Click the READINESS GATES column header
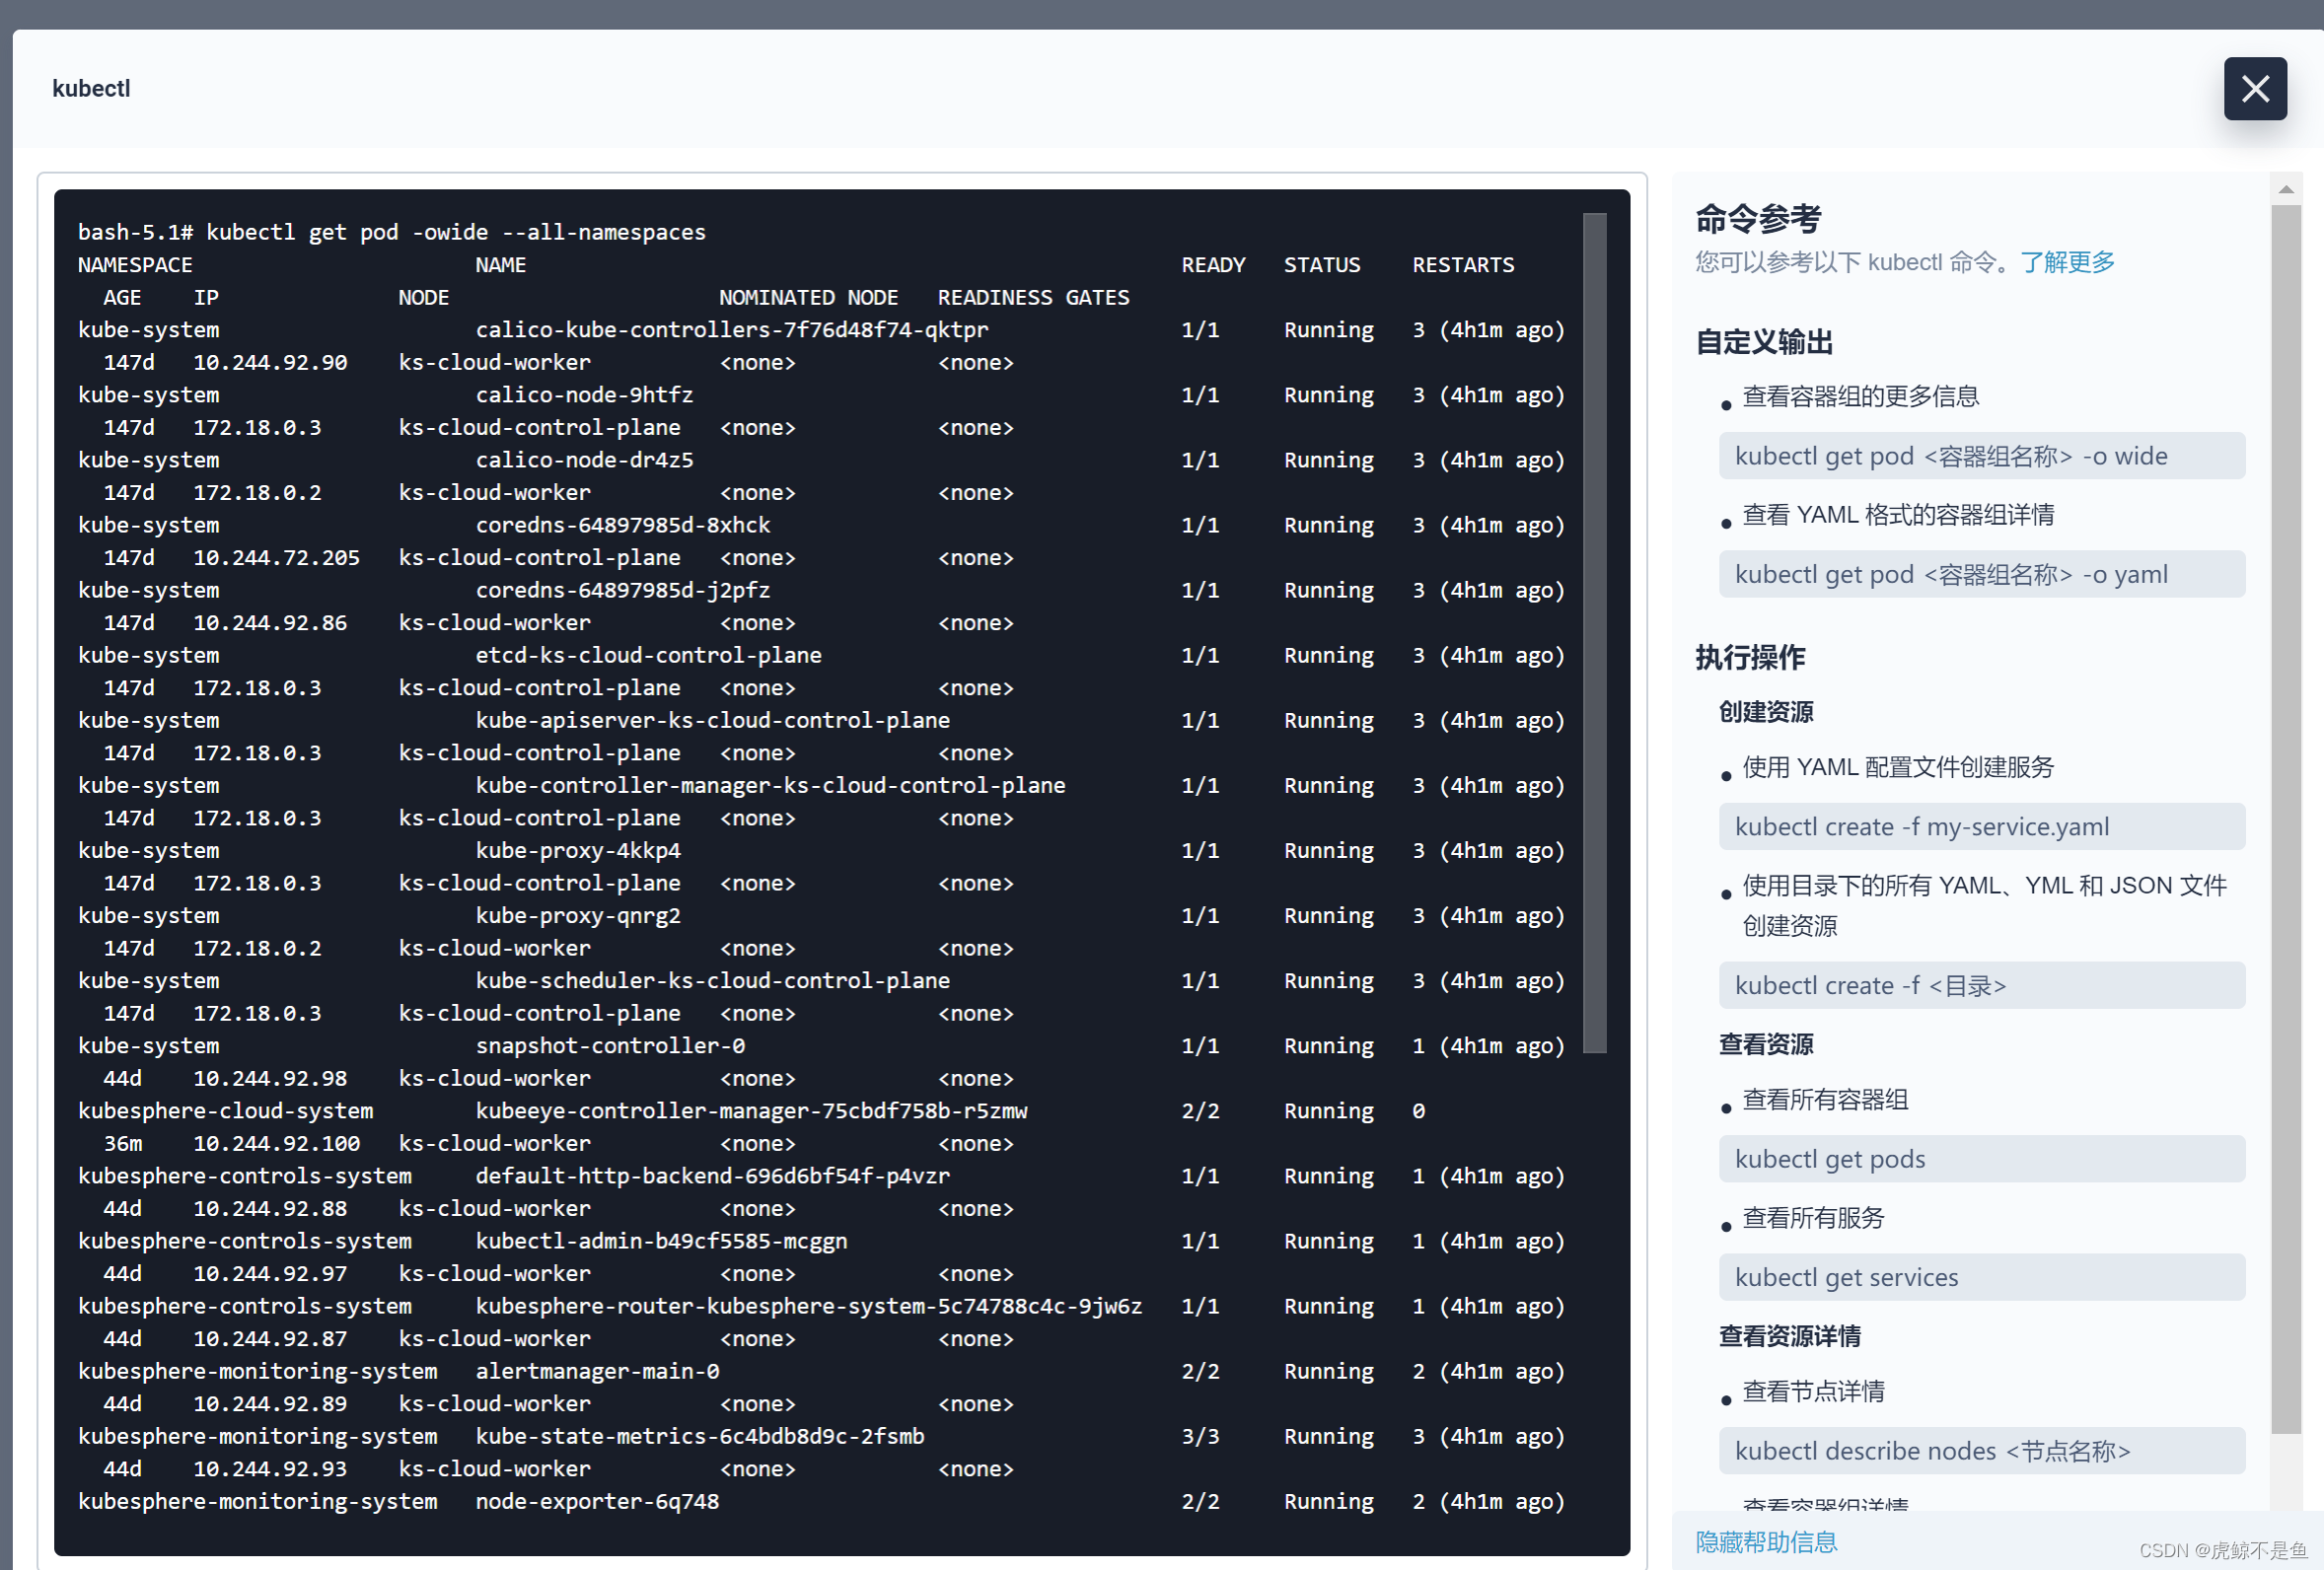Viewport: 2324px width, 1570px height. point(1033,297)
